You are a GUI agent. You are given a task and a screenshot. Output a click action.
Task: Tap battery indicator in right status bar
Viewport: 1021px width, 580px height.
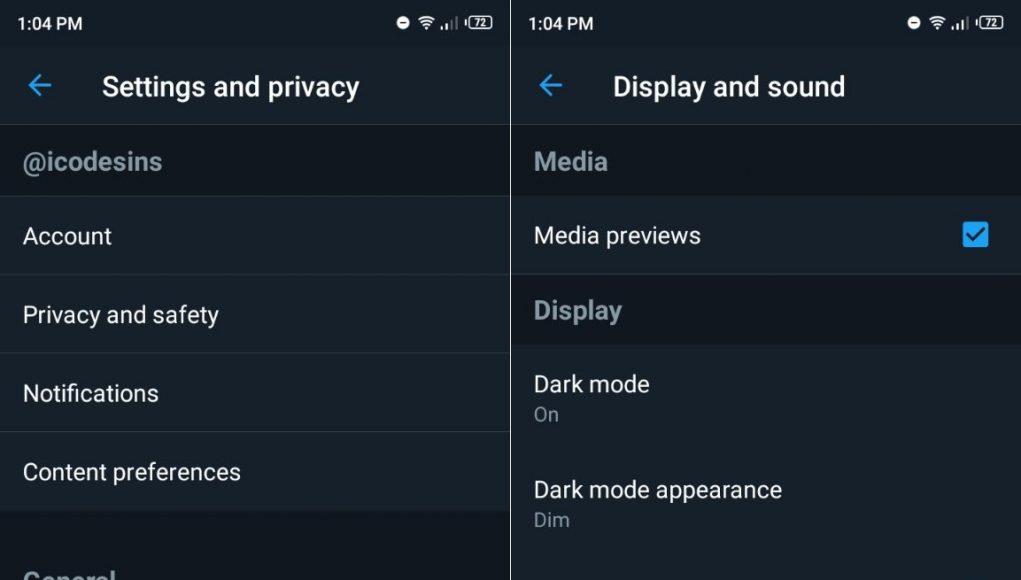point(990,23)
